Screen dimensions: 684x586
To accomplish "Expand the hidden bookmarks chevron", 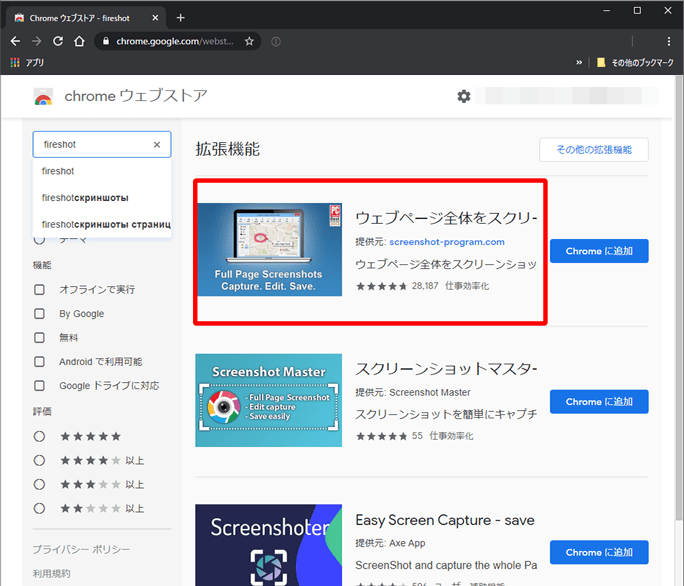I will tap(579, 63).
